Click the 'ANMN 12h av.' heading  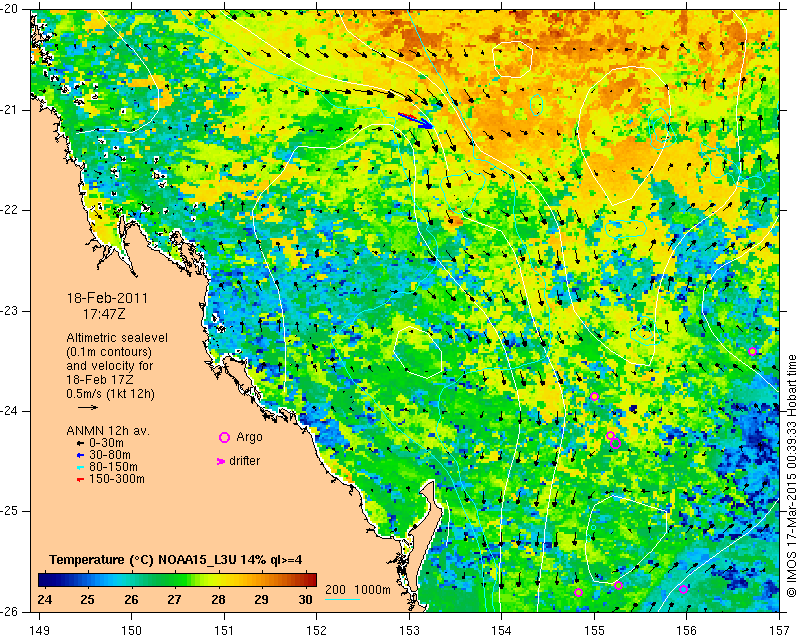[x=108, y=431]
